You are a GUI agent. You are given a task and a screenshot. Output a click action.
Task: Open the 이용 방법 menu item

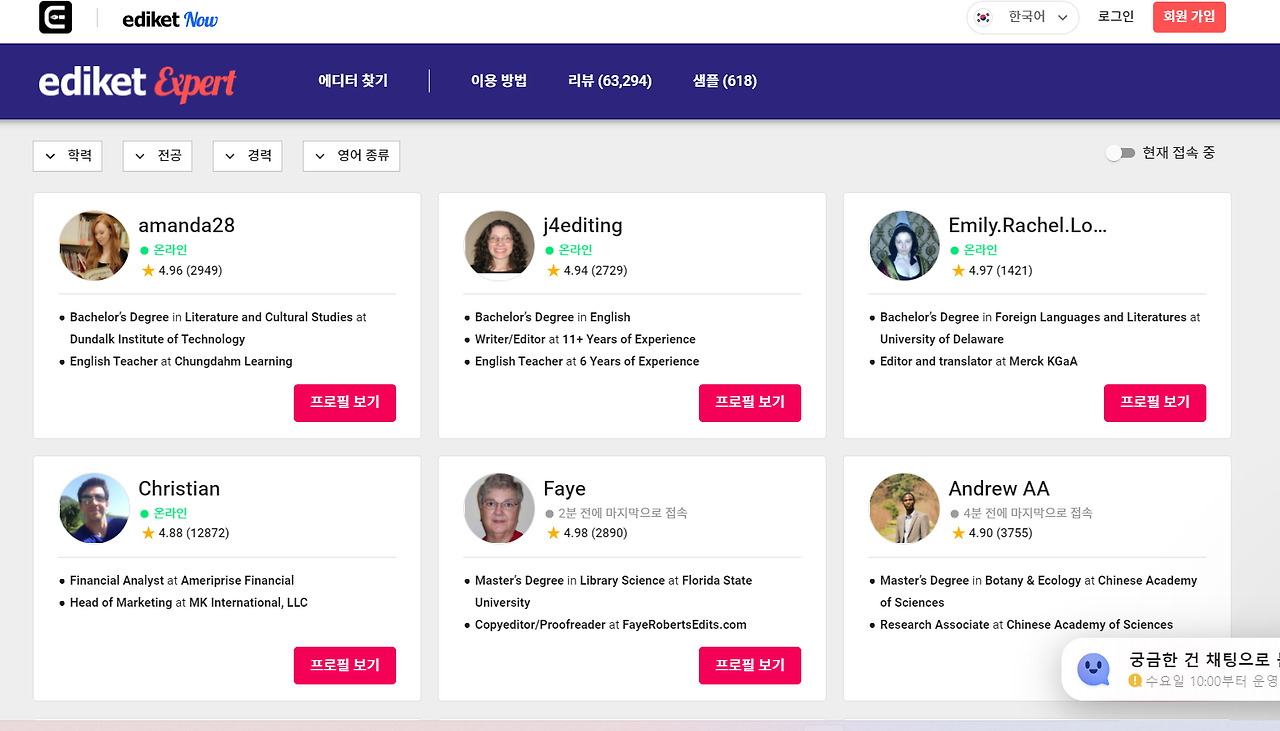pos(498,81)
